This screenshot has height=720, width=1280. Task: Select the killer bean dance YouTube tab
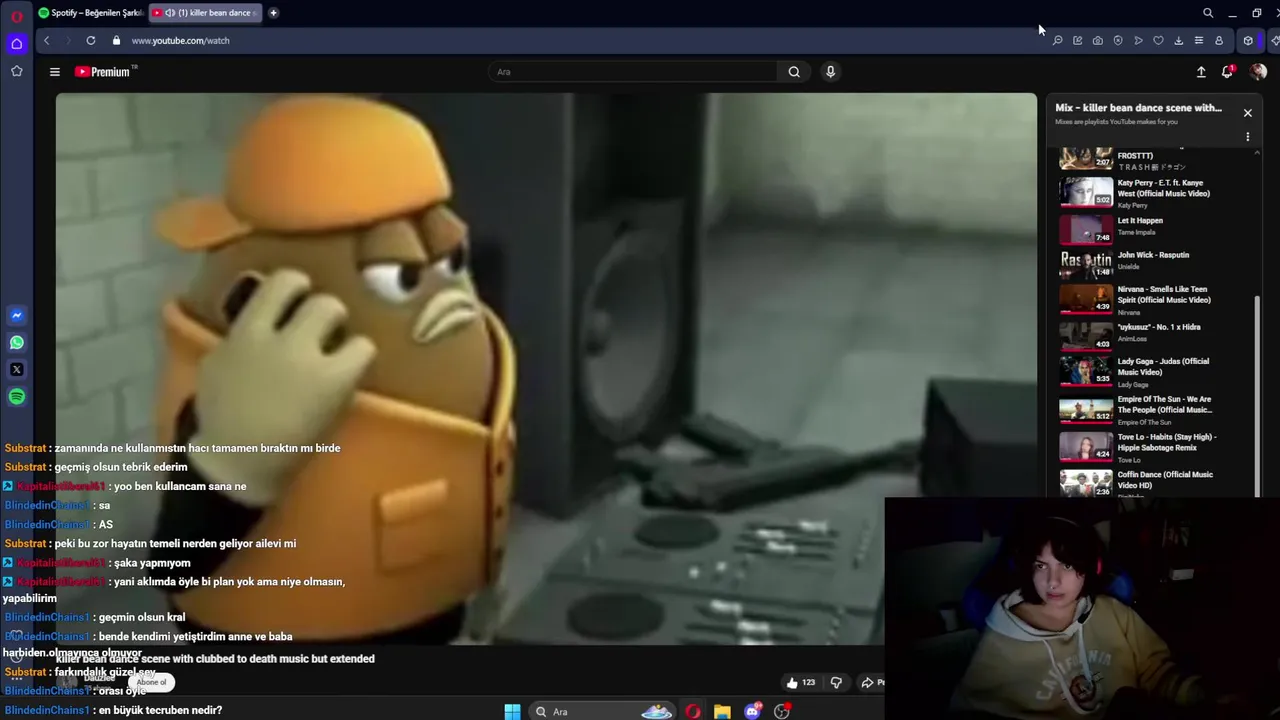coord(205,13)
